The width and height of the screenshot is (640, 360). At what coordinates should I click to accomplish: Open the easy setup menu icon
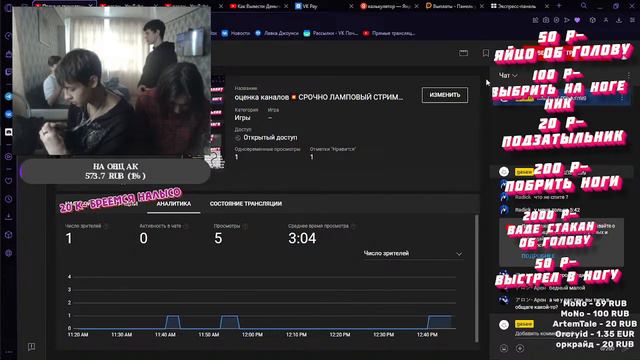tap(632, 20)
